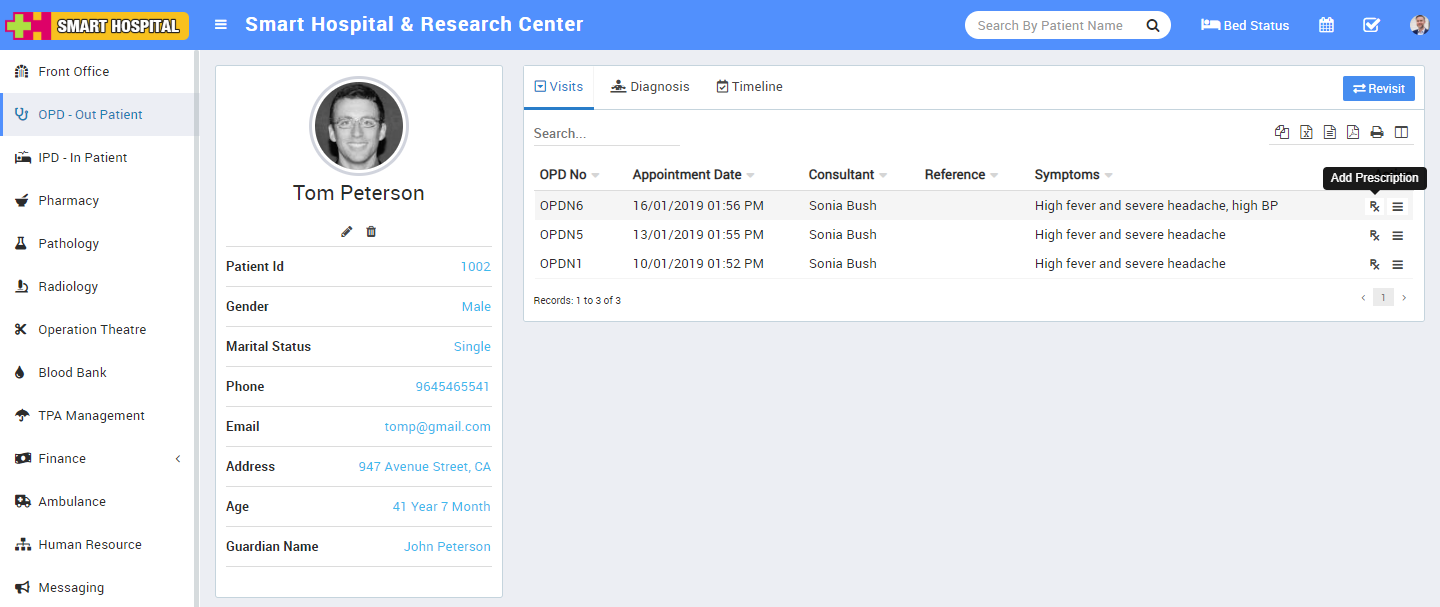This screenshot has width=1440, height=607.
Task: Open the Timeline tab
Action: [748, 86]
